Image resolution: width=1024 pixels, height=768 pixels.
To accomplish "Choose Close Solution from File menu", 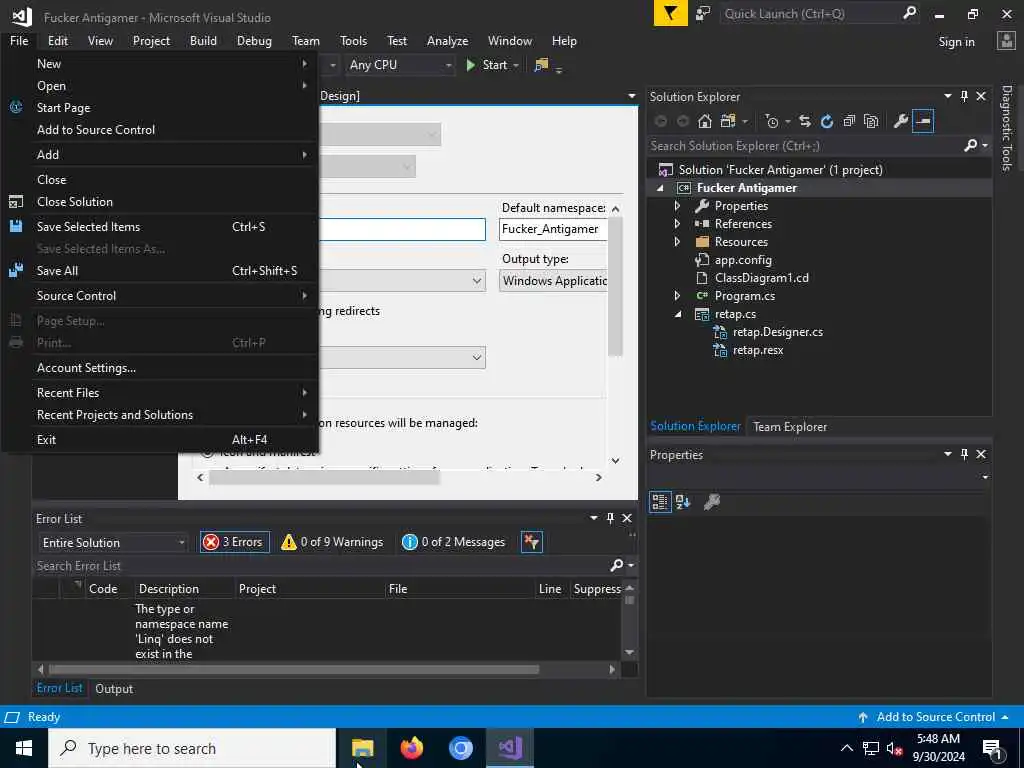I will pyautogui.click(x=160, y=202).
